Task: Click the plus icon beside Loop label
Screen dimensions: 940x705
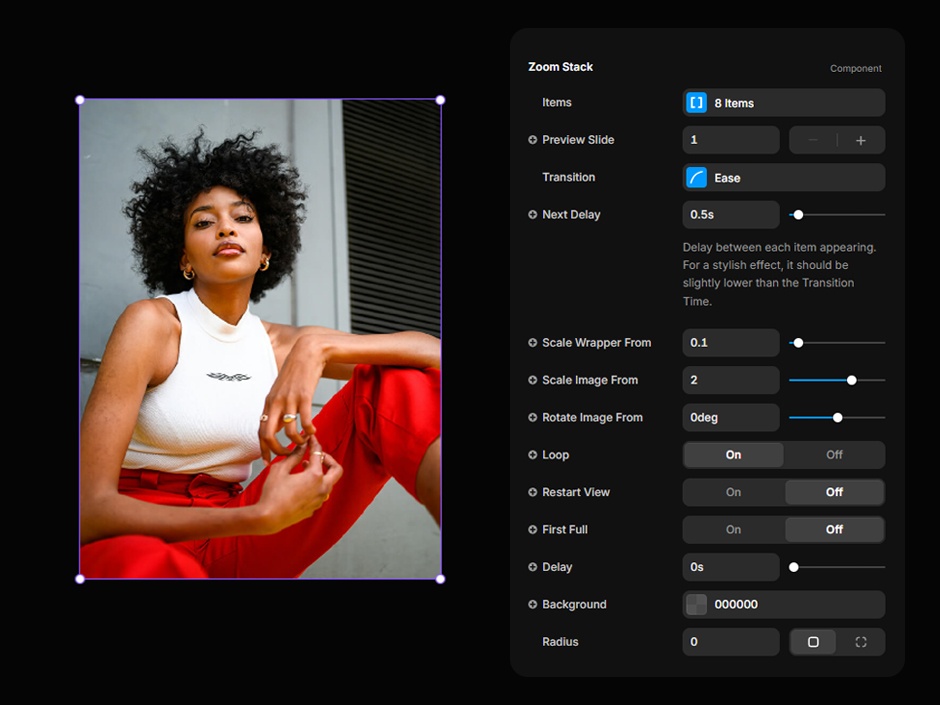Action: [533, 455]
